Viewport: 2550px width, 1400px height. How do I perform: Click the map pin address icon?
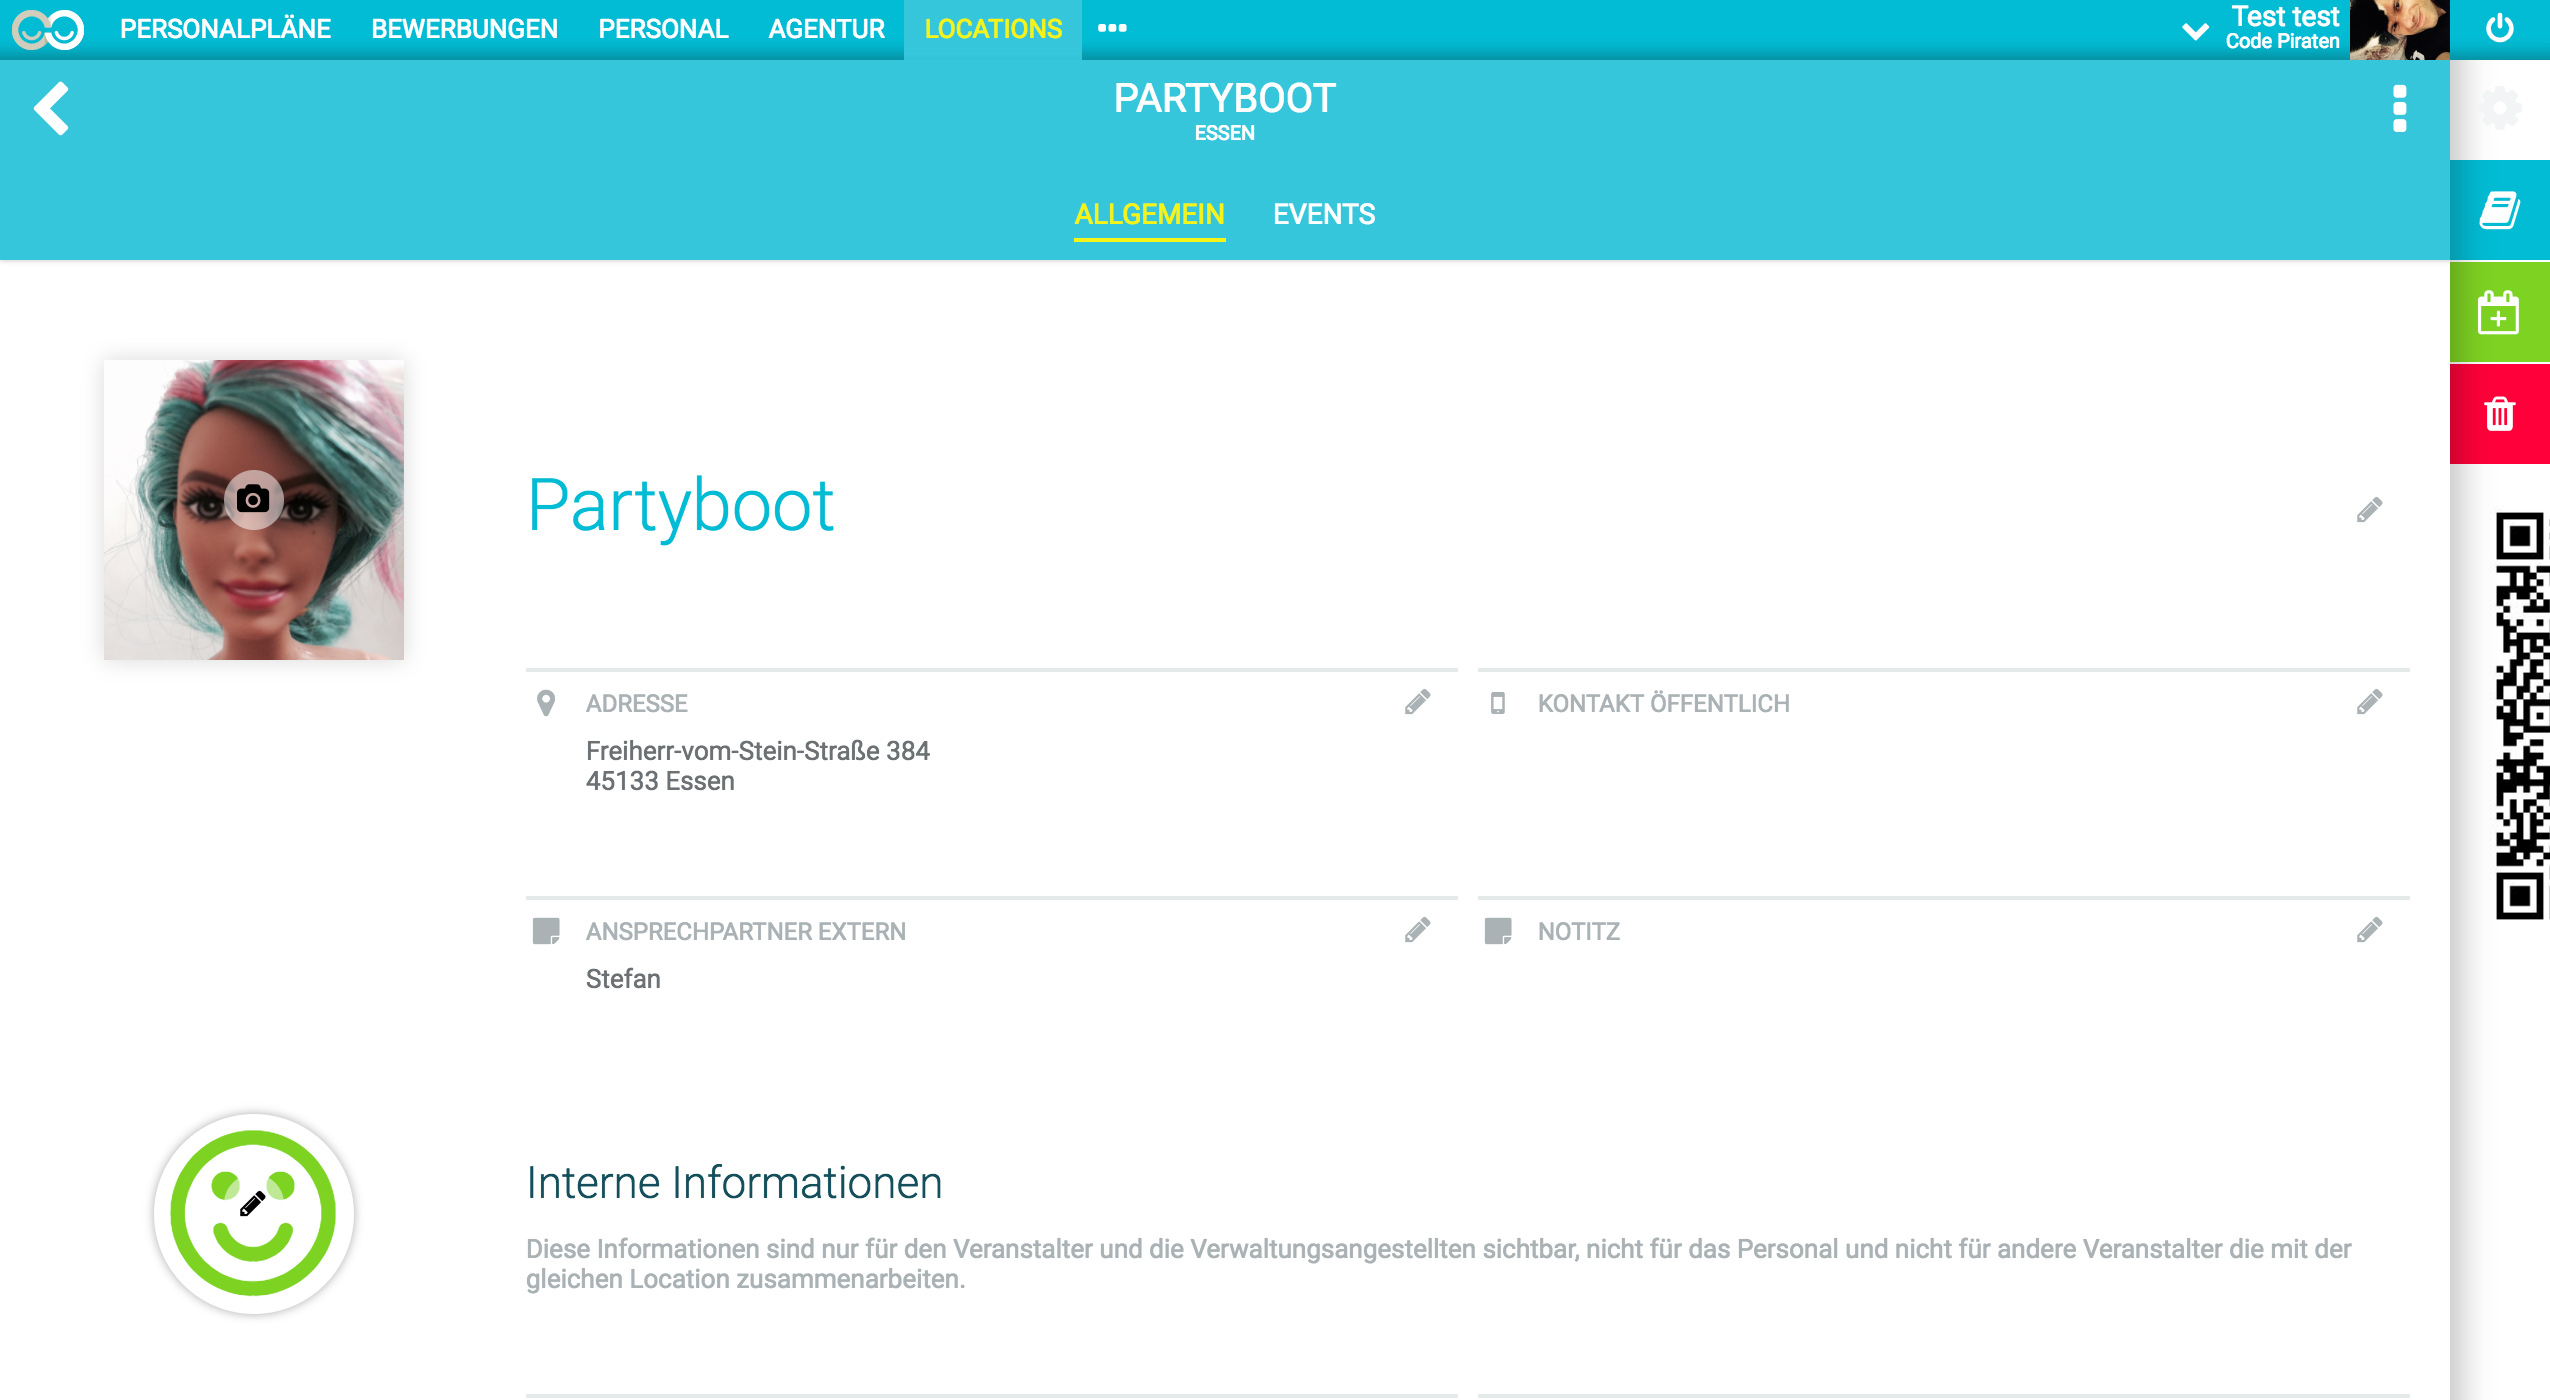545,703
